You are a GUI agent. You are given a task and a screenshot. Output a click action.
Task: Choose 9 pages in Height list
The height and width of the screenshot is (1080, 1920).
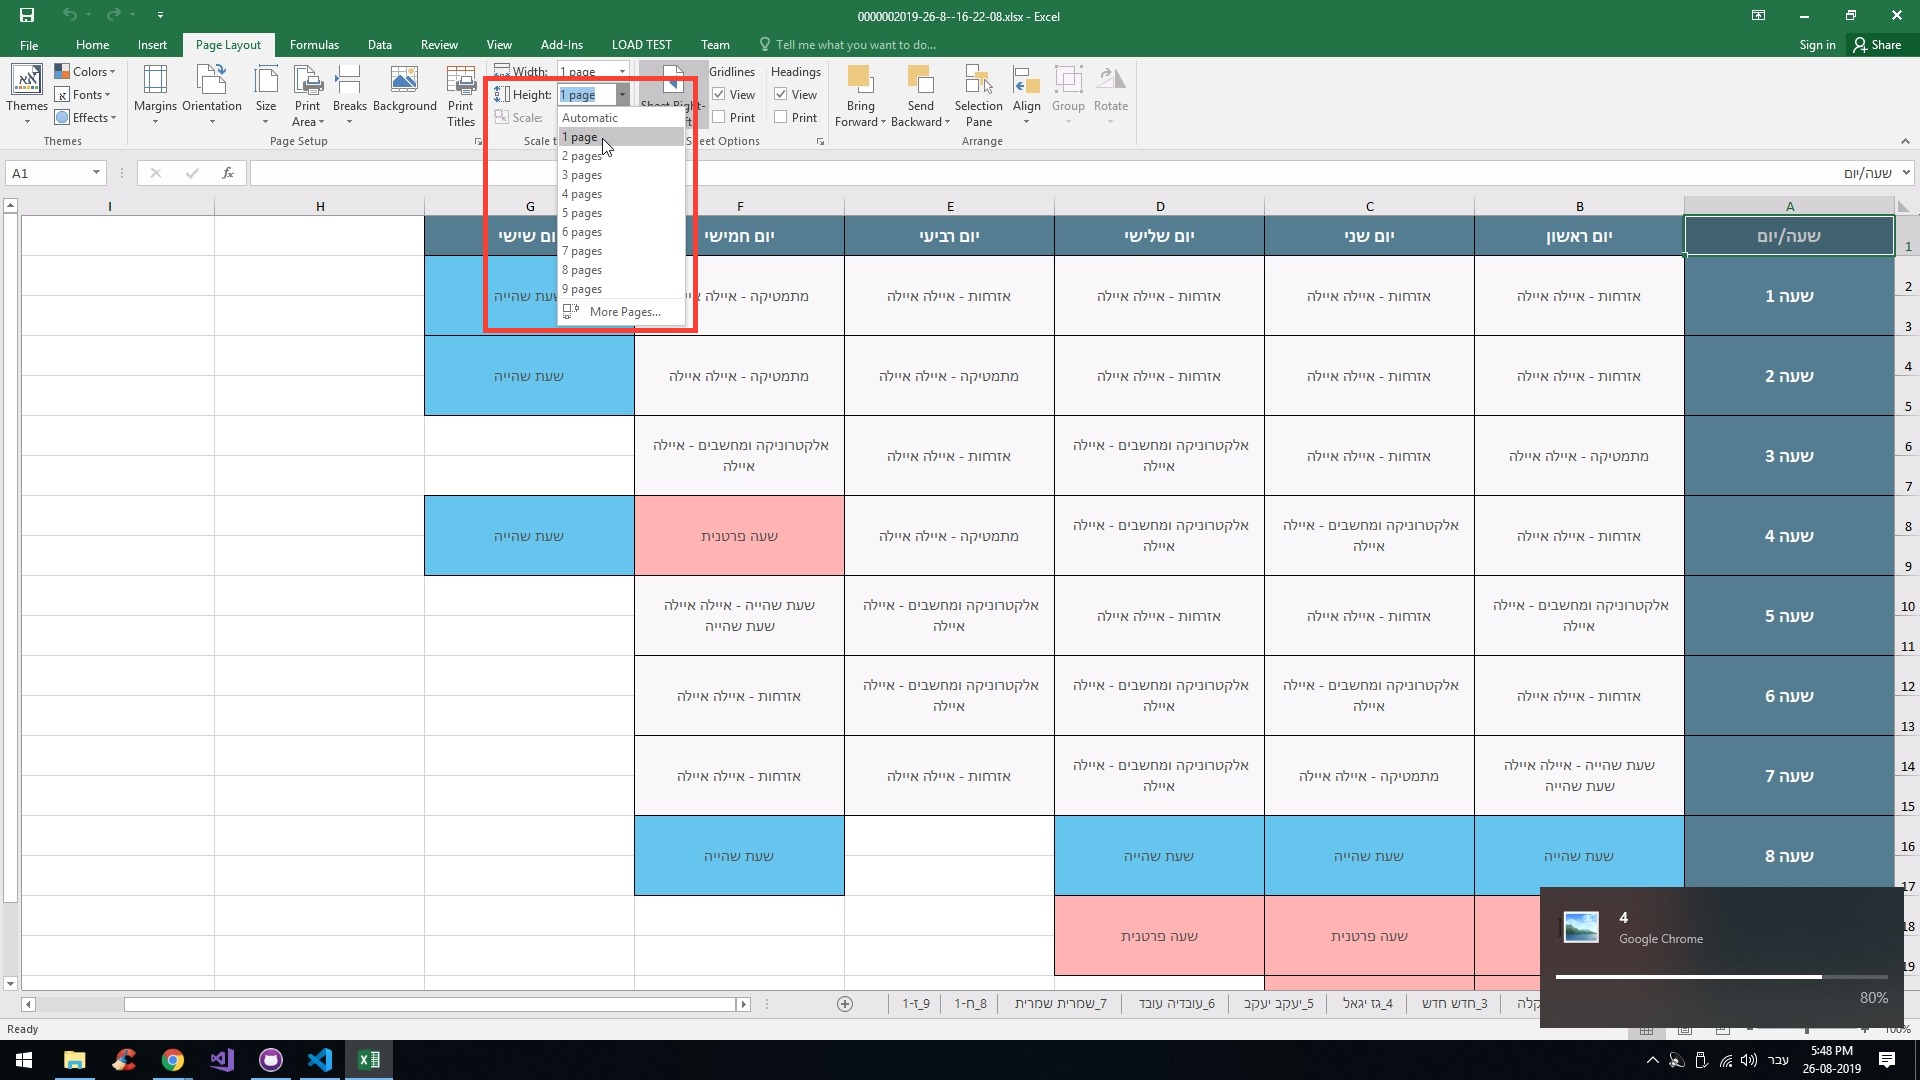(621, 289)
